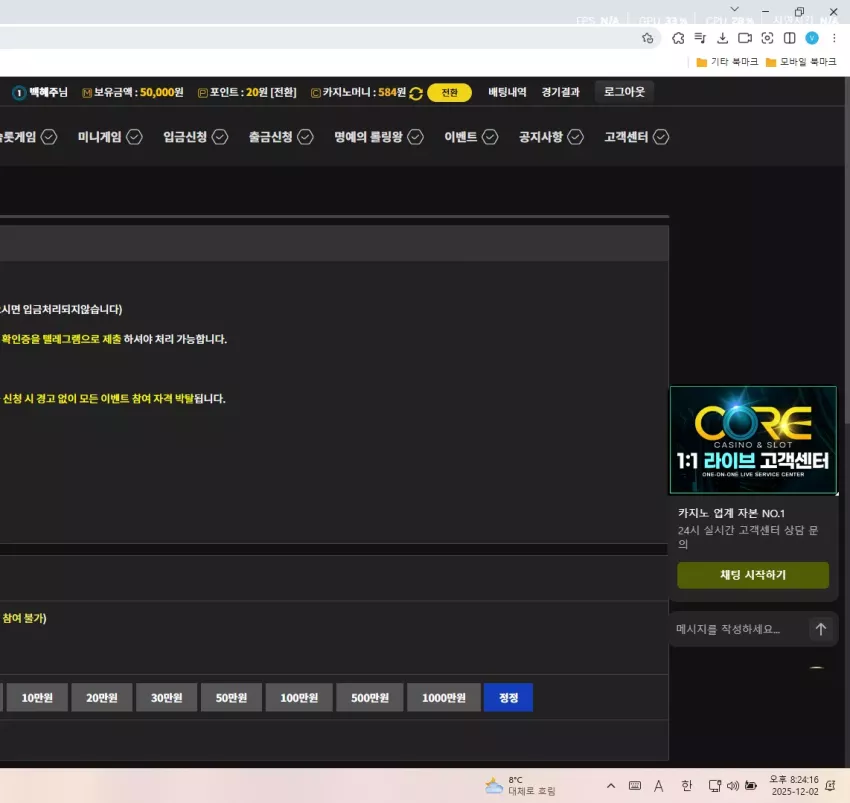
Task: Select the 1000만원 amount button
Action: tap(443, 697)
